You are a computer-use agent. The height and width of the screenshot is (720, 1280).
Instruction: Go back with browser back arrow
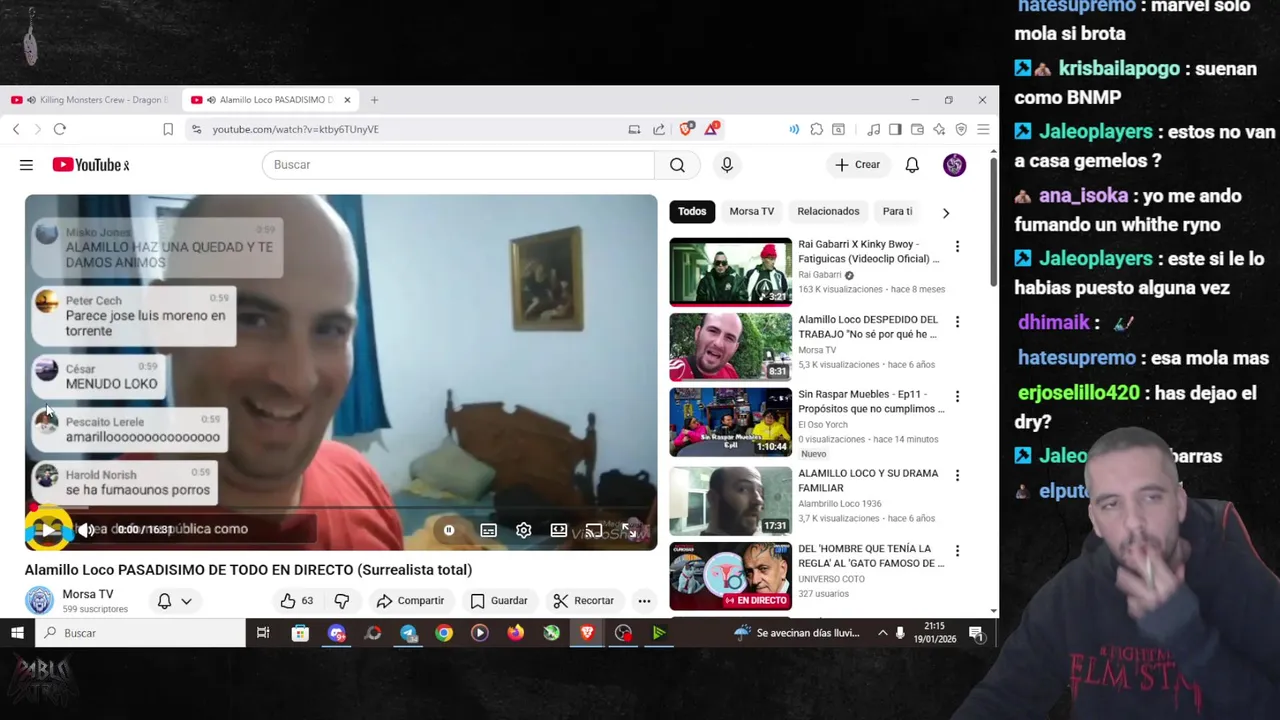16,129
